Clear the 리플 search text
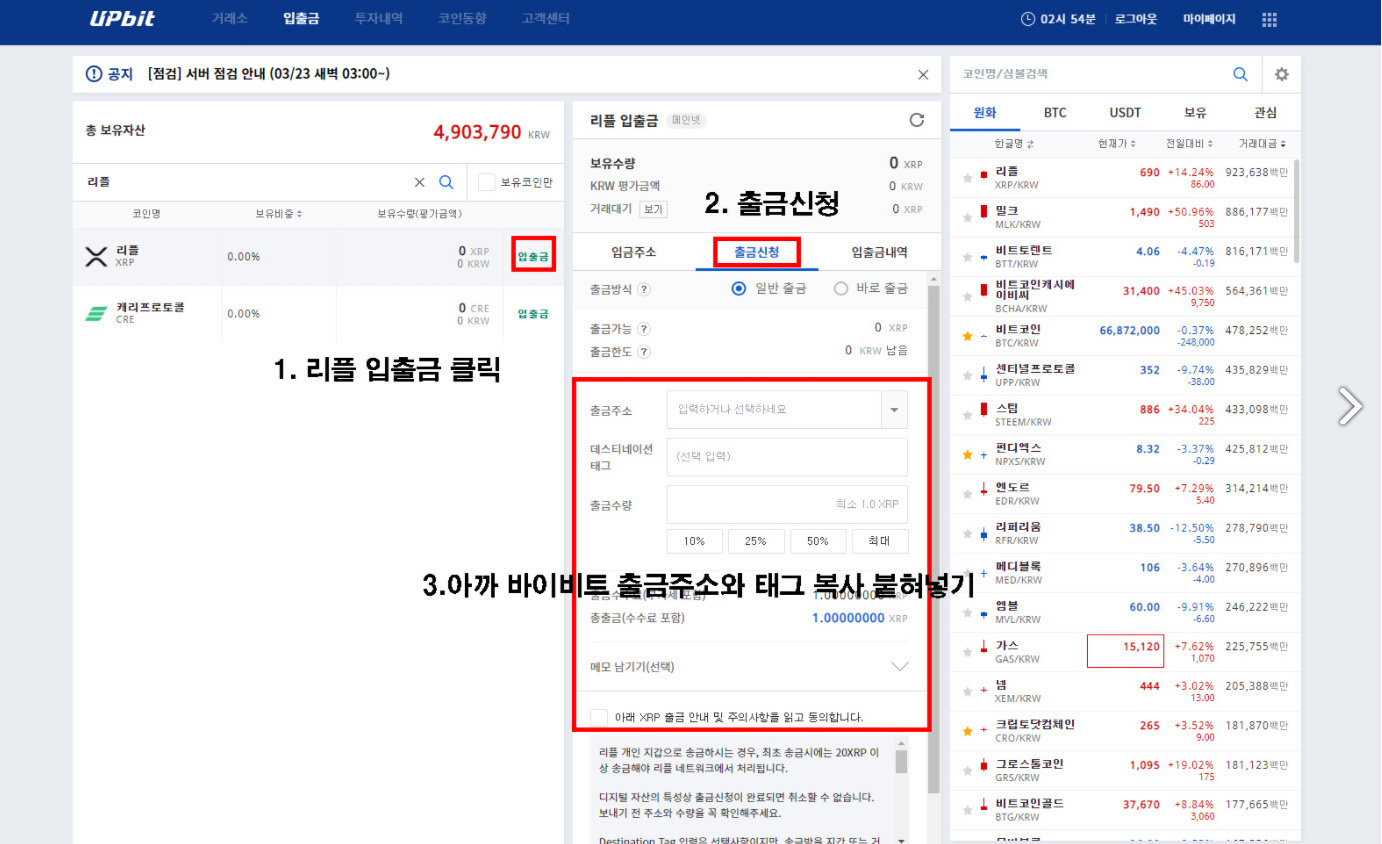1382x844 pixels. click(420, 182)
